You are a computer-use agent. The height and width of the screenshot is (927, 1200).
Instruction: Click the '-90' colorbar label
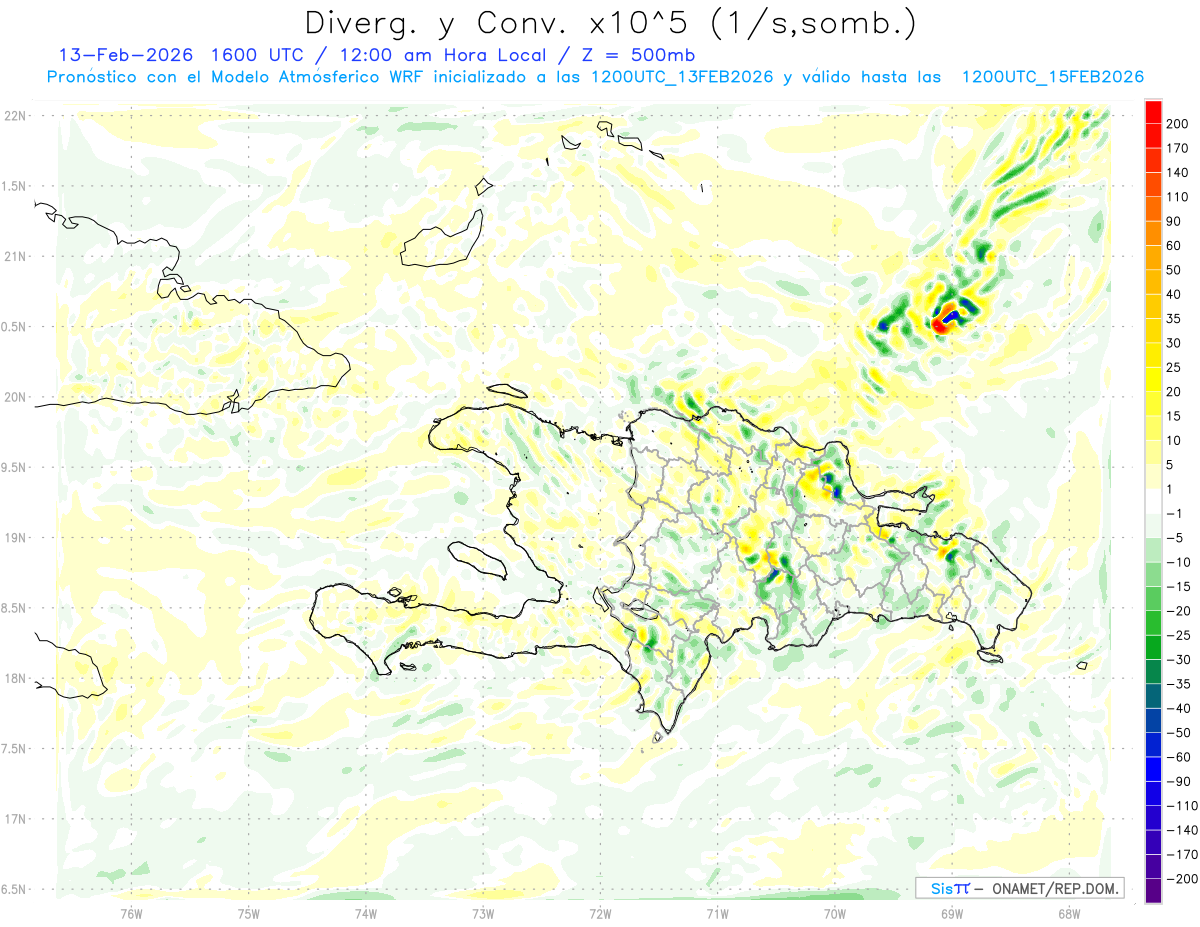[1181, 782]
